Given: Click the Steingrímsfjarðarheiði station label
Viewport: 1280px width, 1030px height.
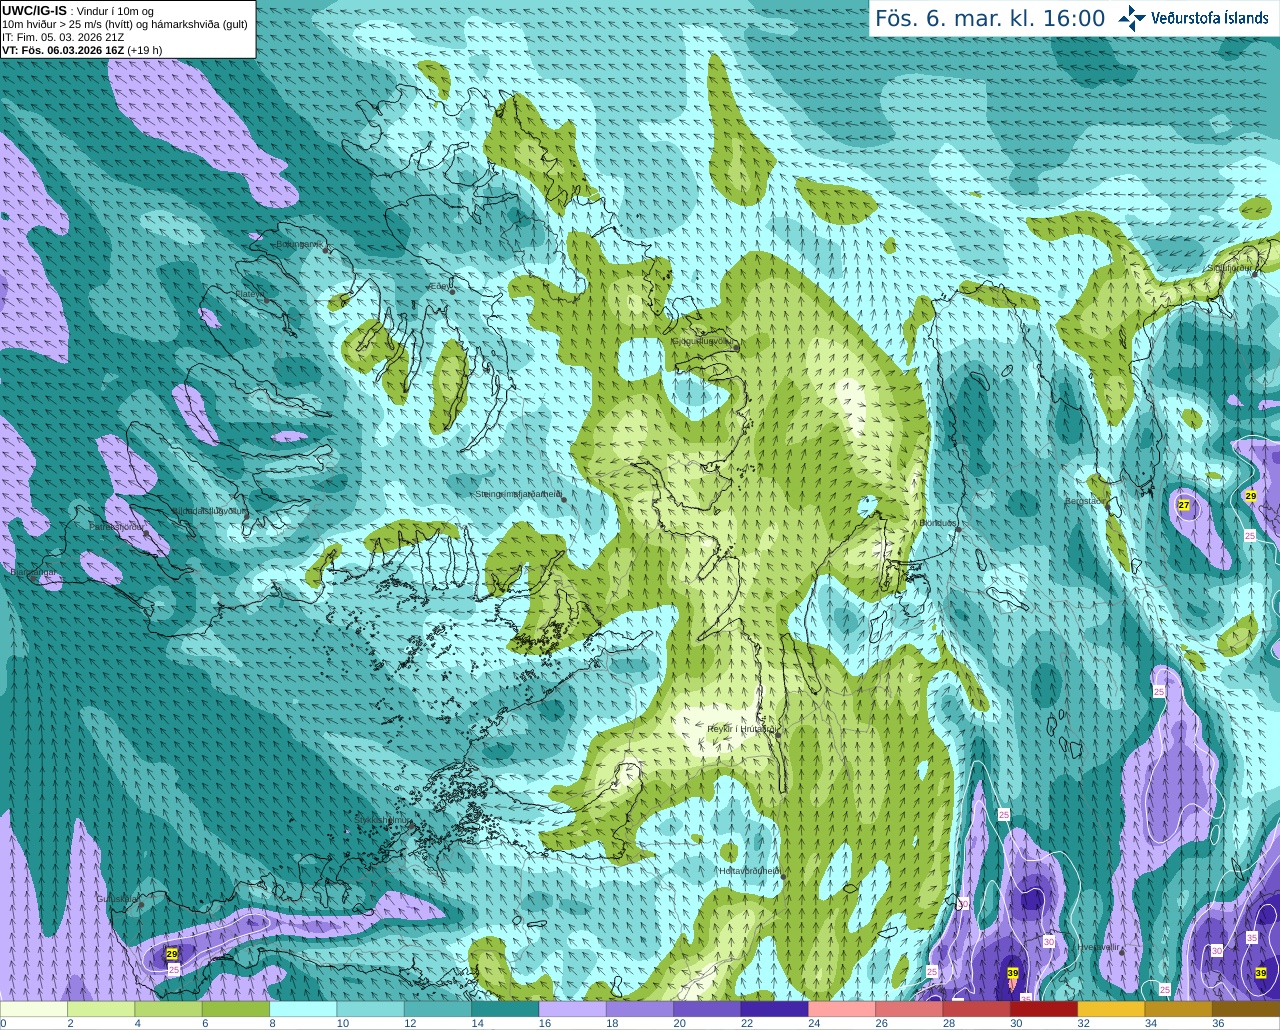Looking at the screenshot, I should click(x=518, y=494).
